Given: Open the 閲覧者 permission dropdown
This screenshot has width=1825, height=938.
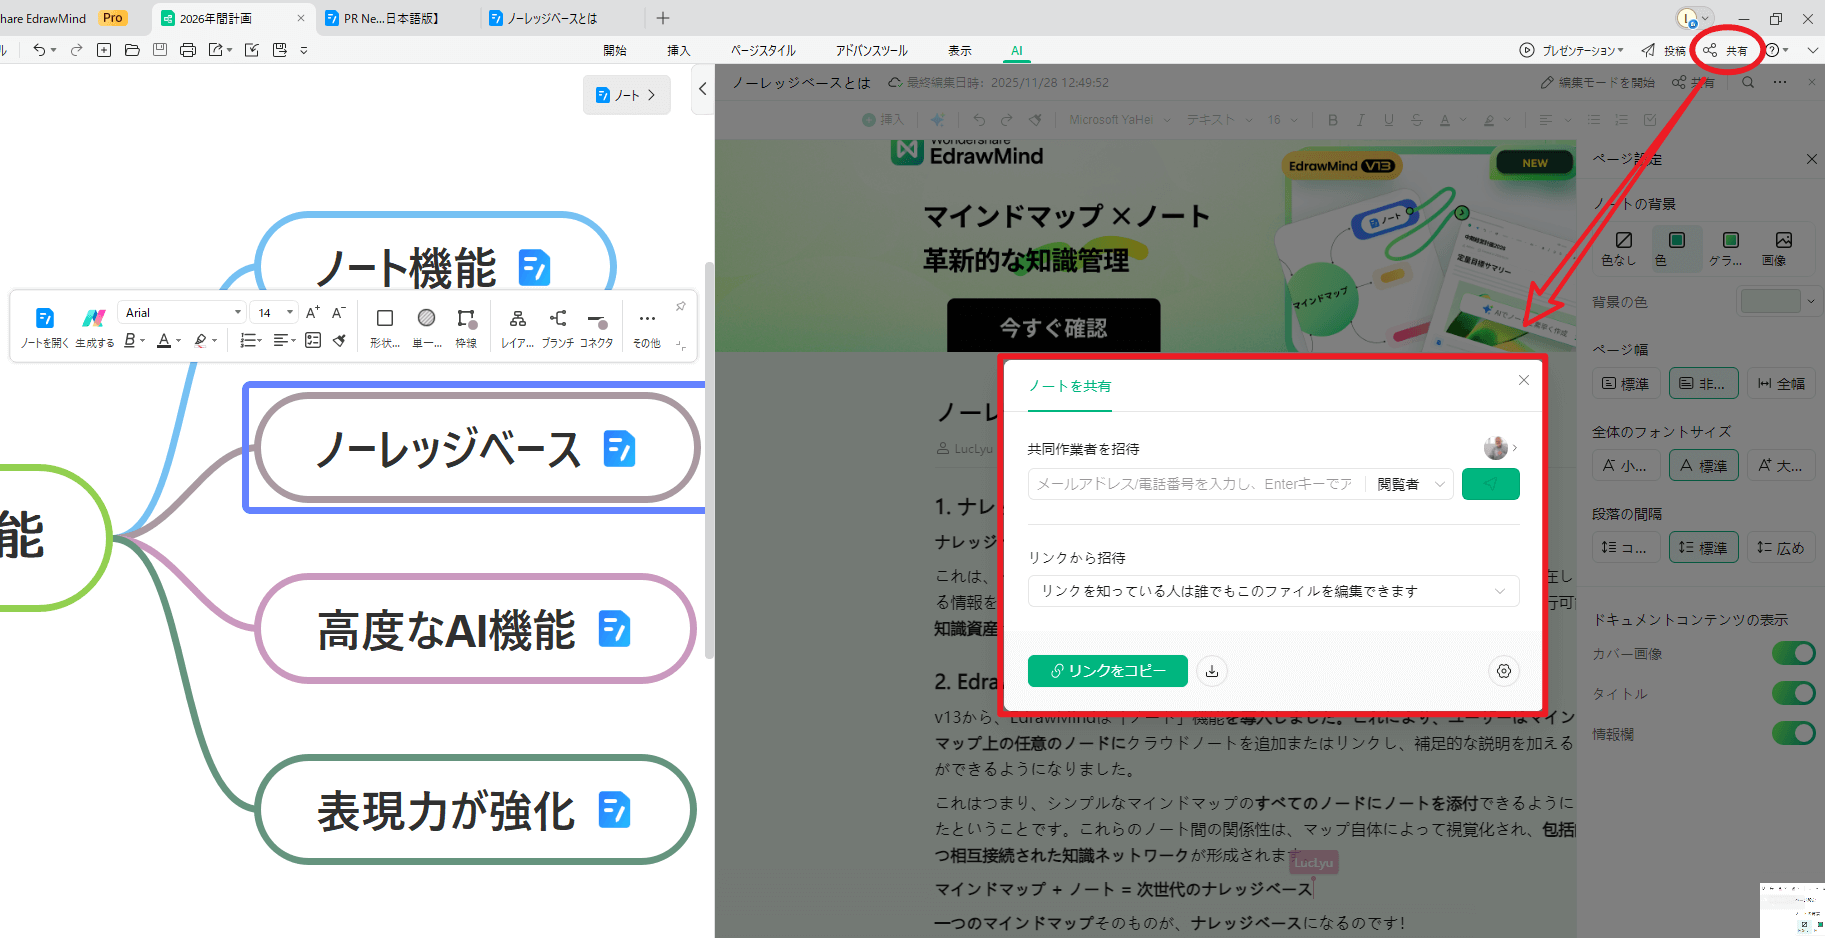Looking at the screenshot, I should point(1410,484).
